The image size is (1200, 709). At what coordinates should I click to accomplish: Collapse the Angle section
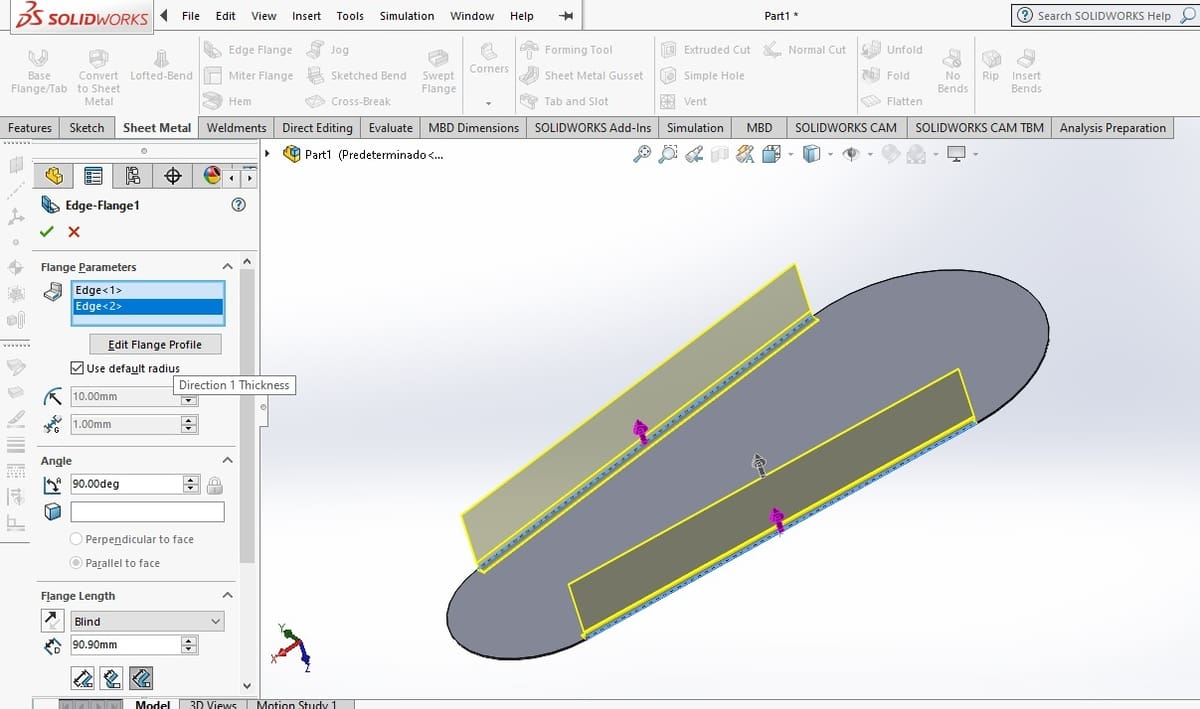pyautogui.click(x=227, y=461)
